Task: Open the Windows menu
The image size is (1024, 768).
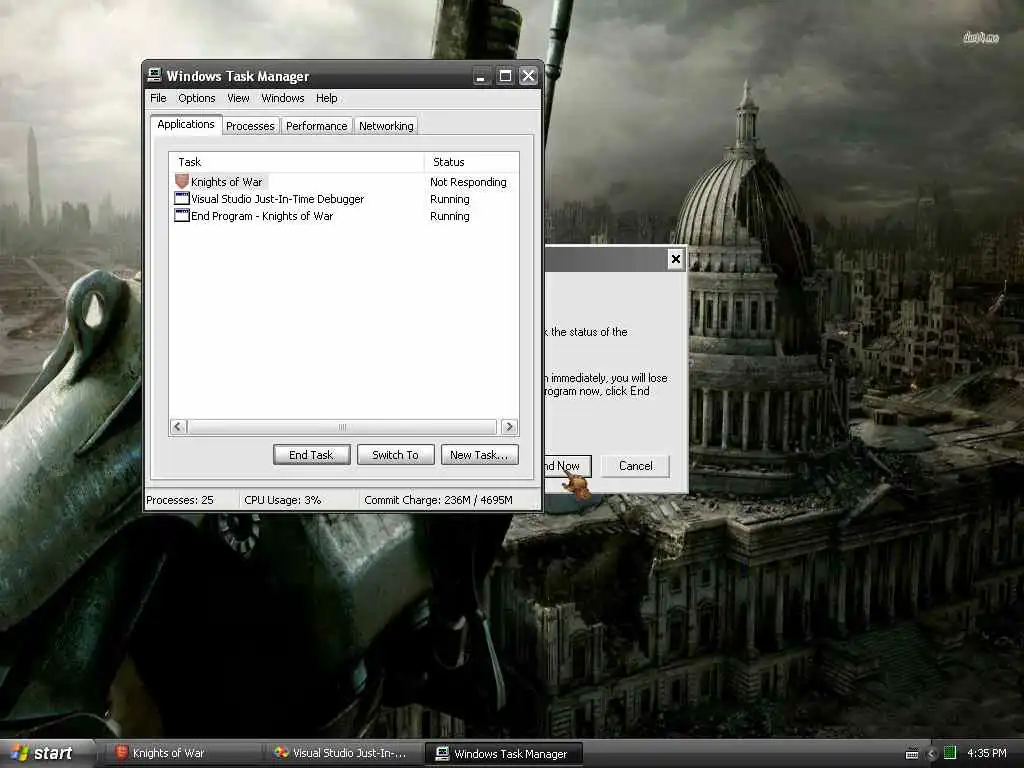Action: pos(283,98)
